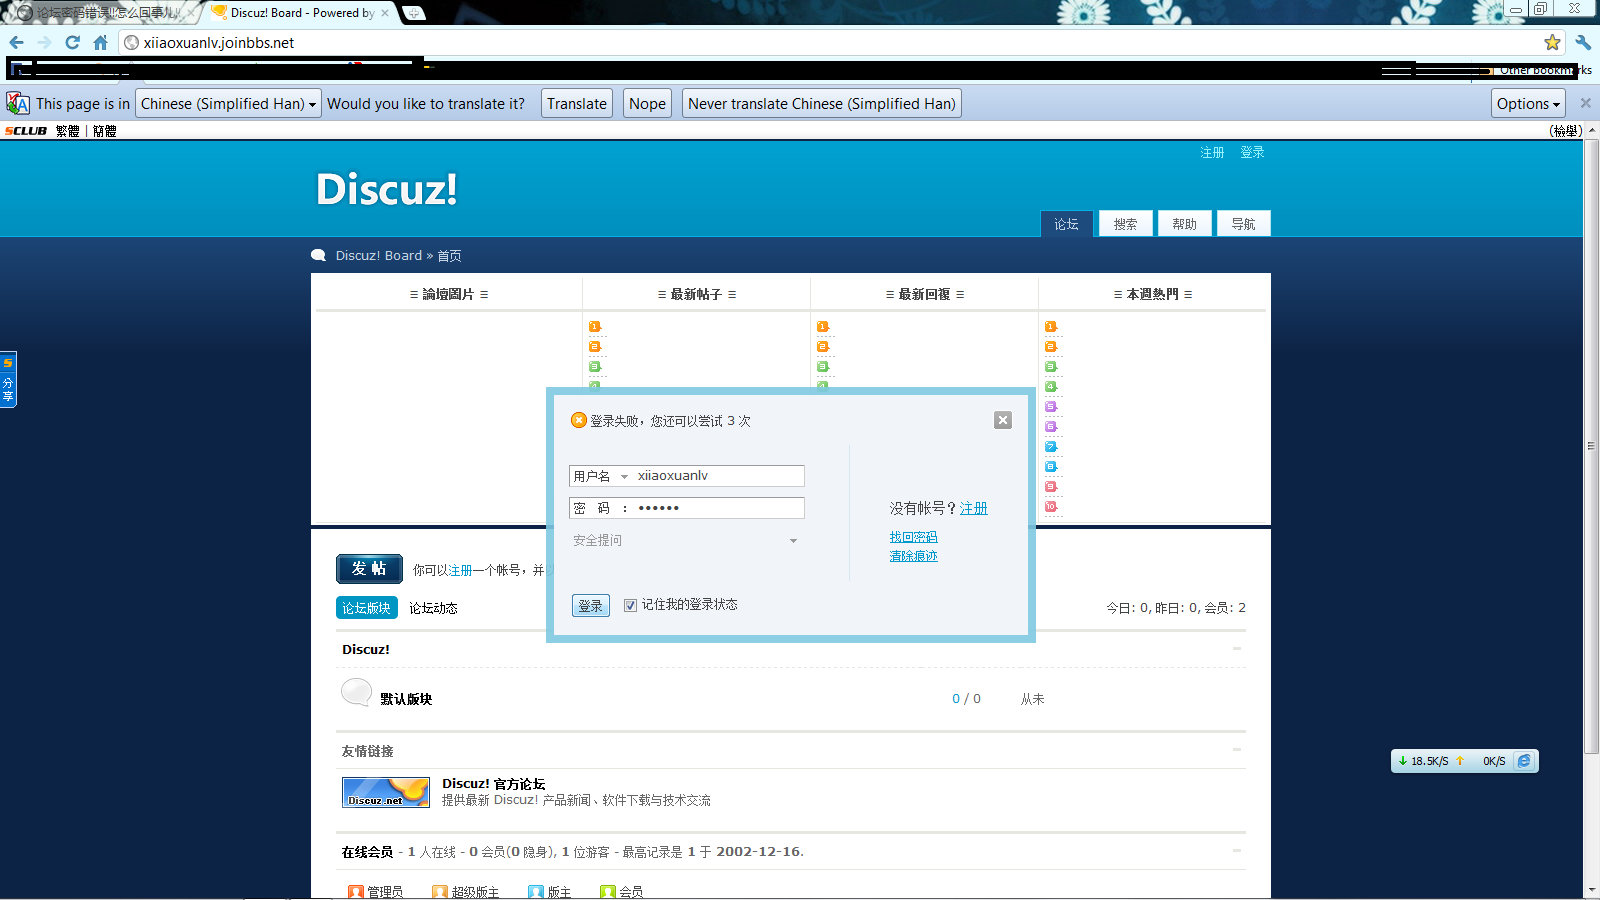Image resolution: width=1600 pixels, height=900 pixels.
Task: Switch to 簡體 simplified Chinese
Action: click(104, 131)
